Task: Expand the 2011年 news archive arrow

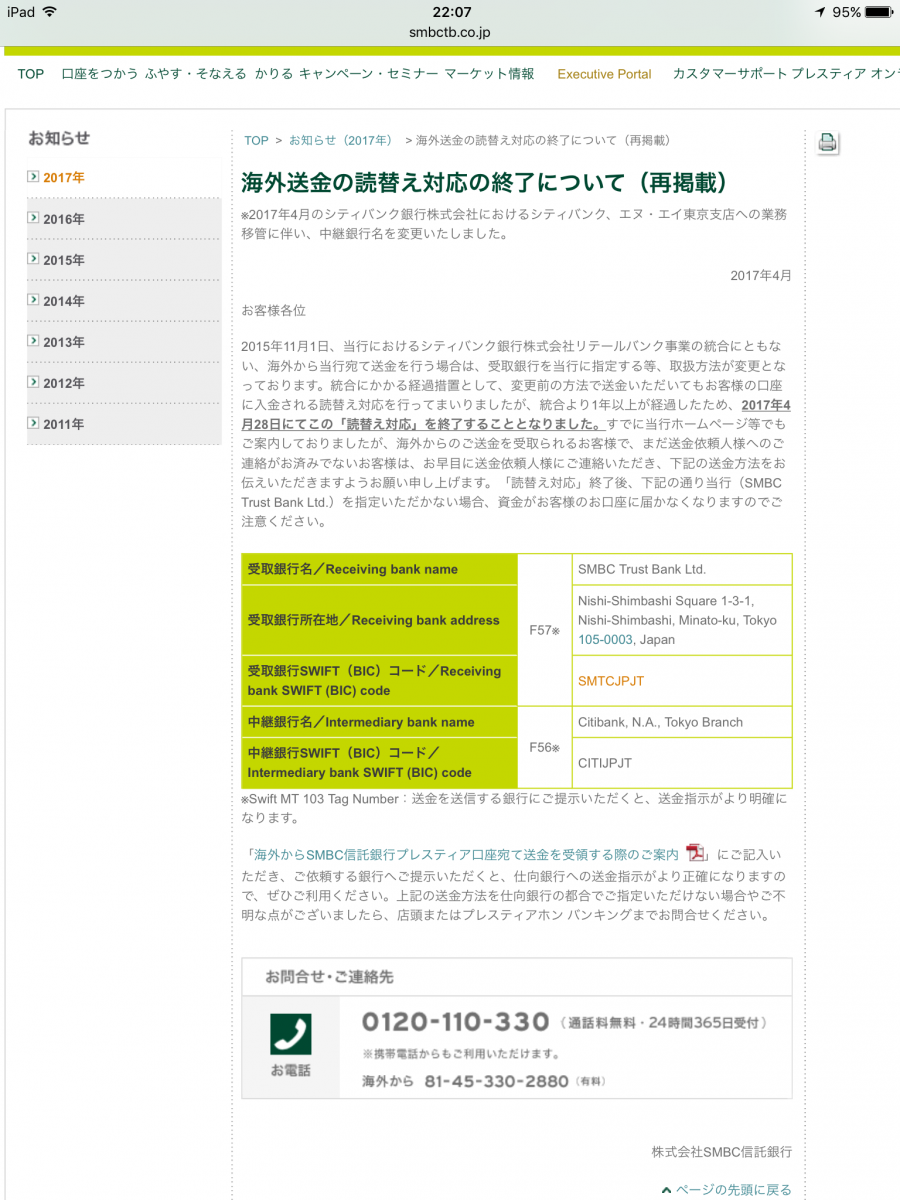Action: click(33, 422)
